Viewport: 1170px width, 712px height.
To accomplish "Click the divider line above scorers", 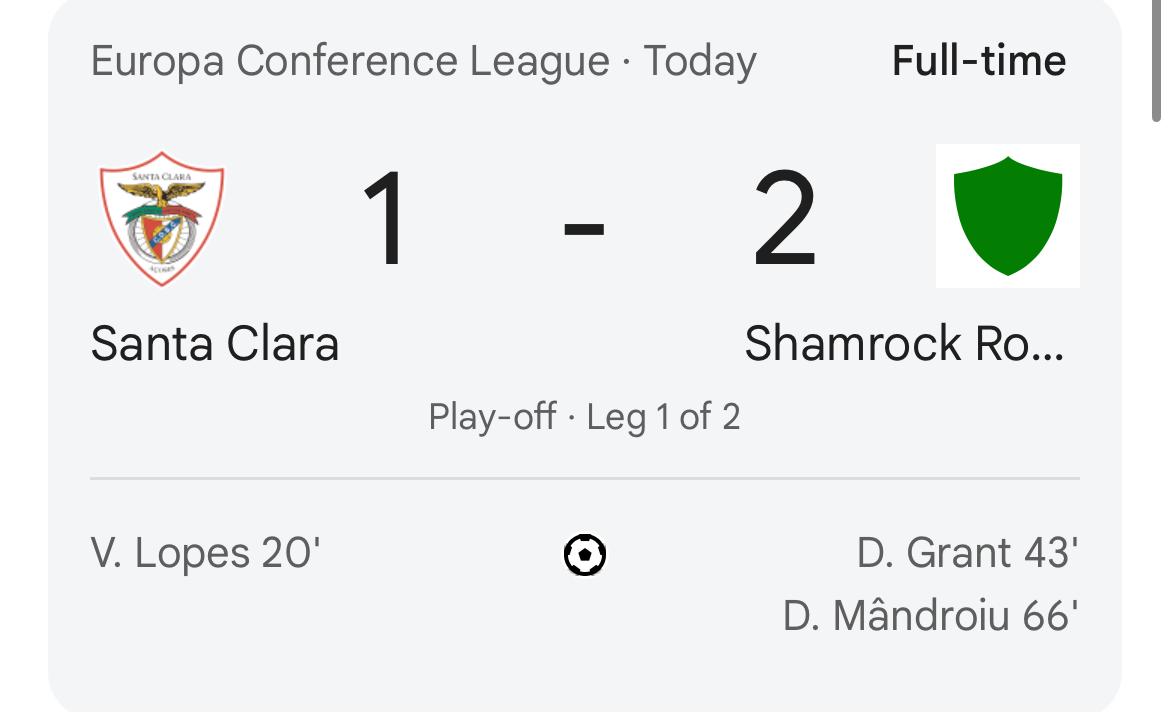I will tap(585, 478).
